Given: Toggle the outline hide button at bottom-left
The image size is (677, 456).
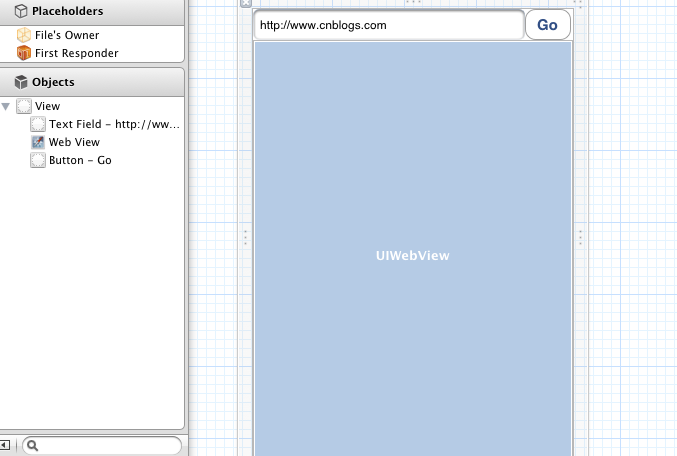Looking at the screenshot, I should 5,445.
